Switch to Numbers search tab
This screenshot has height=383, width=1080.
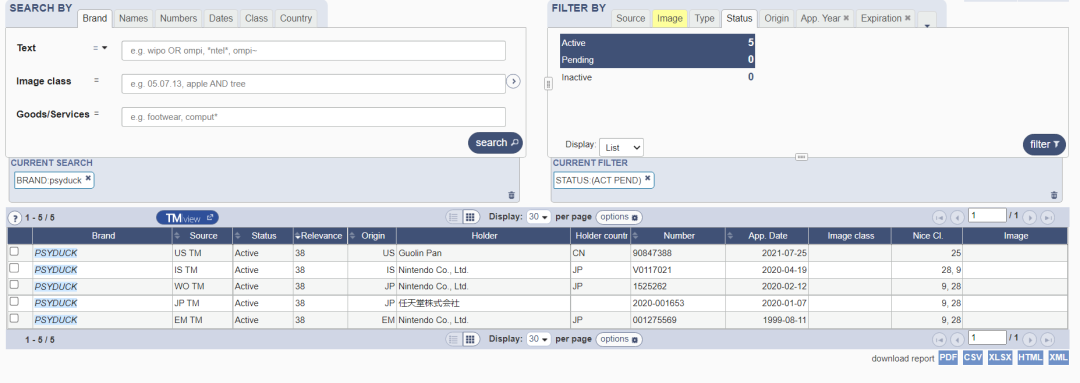tap(178, 19)
